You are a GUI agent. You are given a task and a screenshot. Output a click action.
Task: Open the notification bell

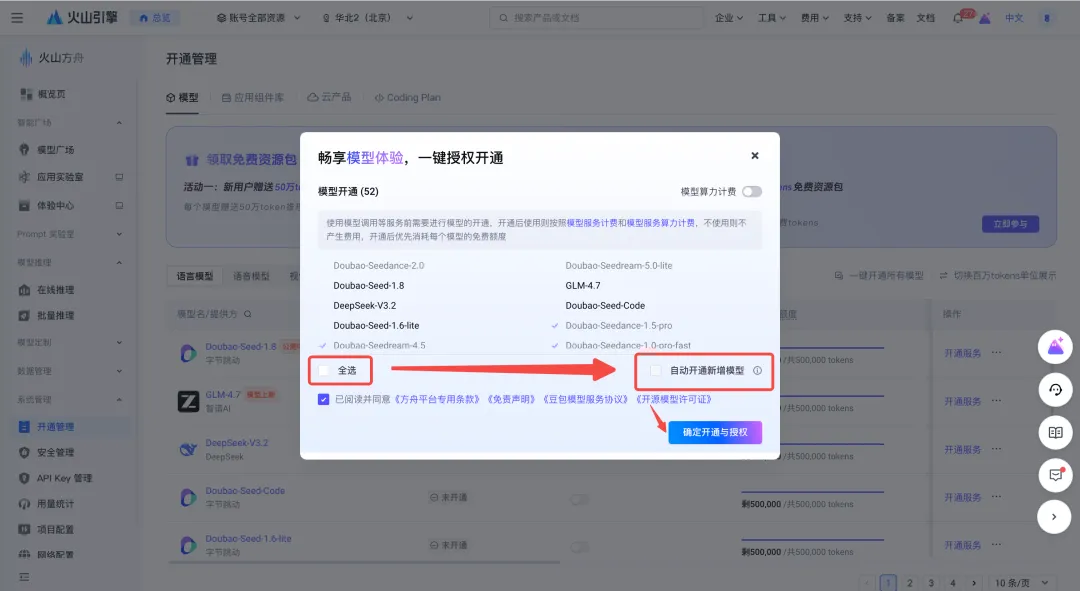coord(958,18)
